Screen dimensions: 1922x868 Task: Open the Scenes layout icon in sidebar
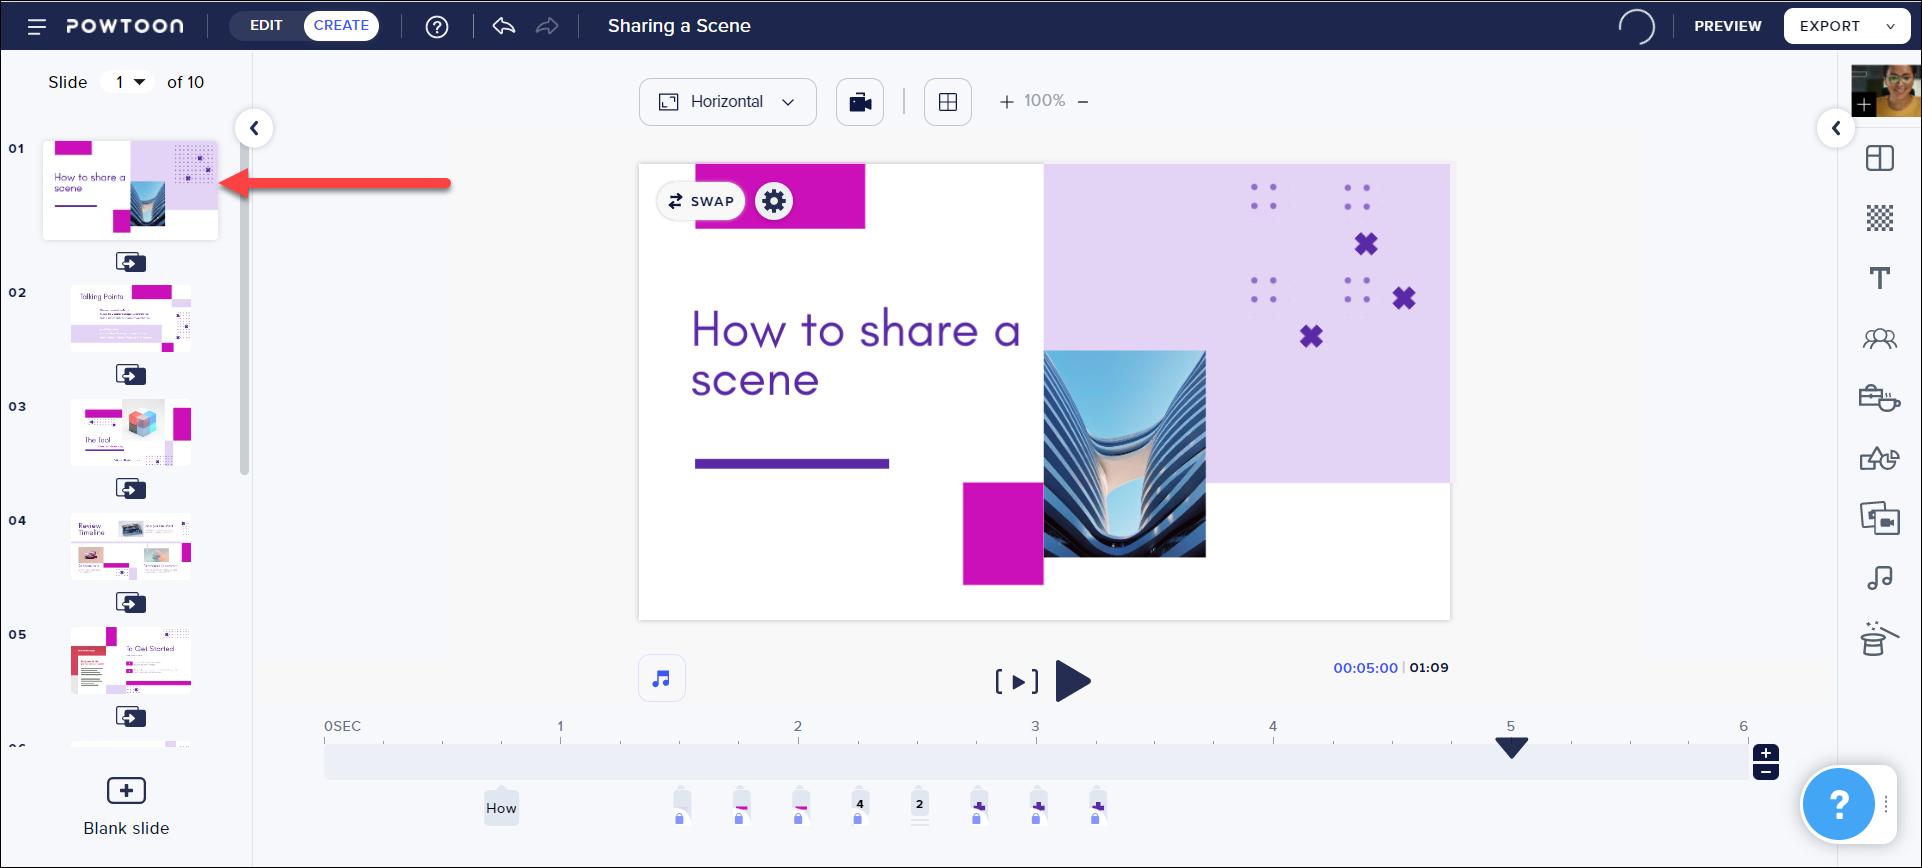point(1880,158)
